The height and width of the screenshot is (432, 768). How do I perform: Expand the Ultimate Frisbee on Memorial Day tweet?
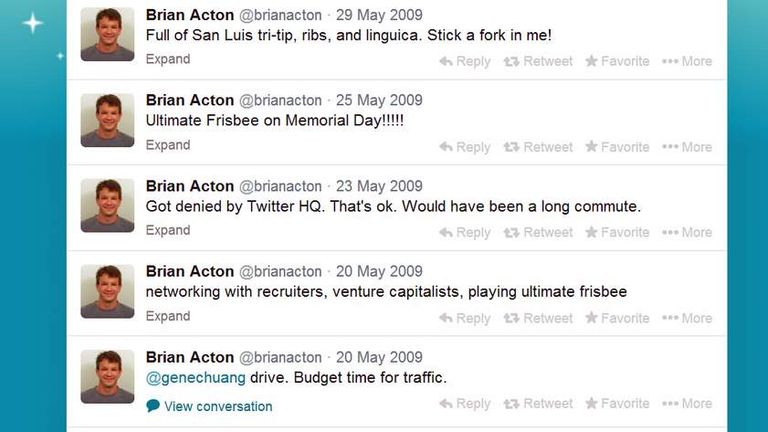[168, 145]
